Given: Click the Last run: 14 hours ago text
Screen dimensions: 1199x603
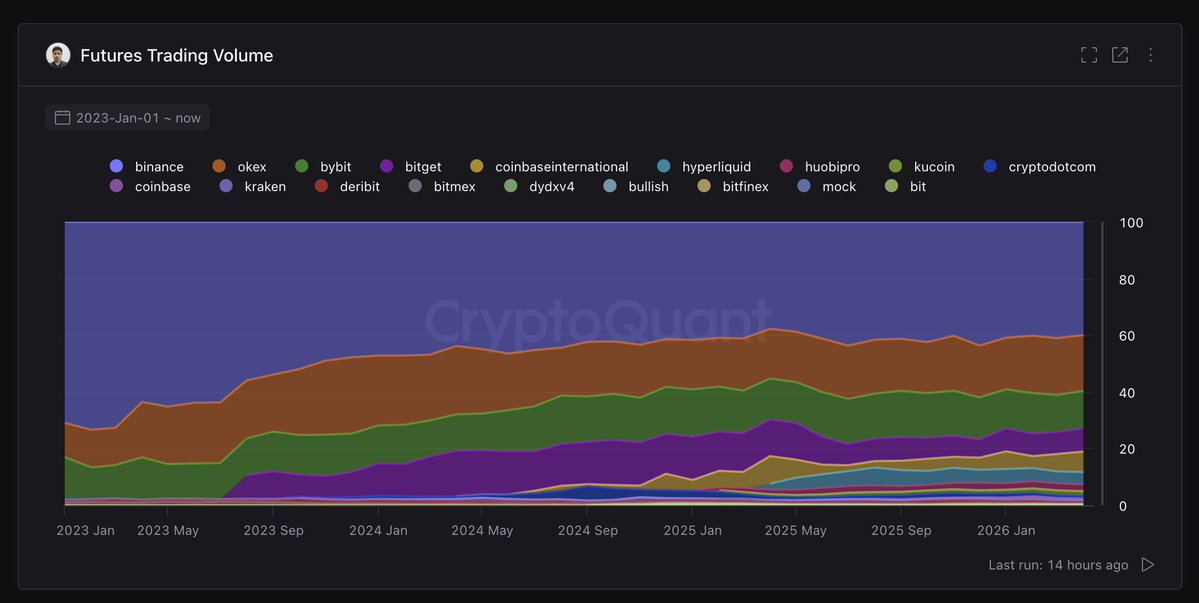Looking at the screenshot, I should (x=1058, y=565).
